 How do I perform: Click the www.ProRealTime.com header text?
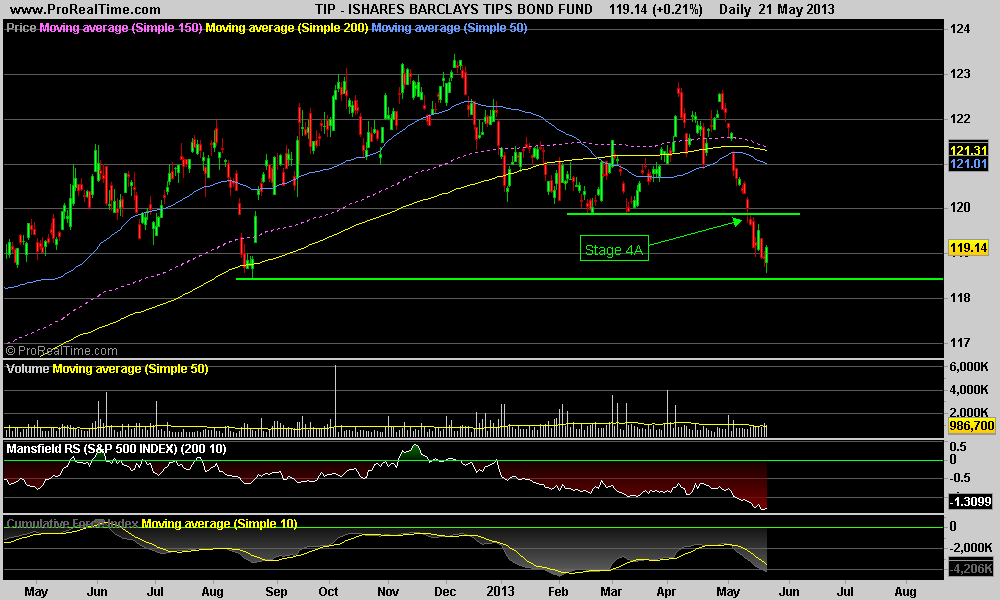(85, 10)
